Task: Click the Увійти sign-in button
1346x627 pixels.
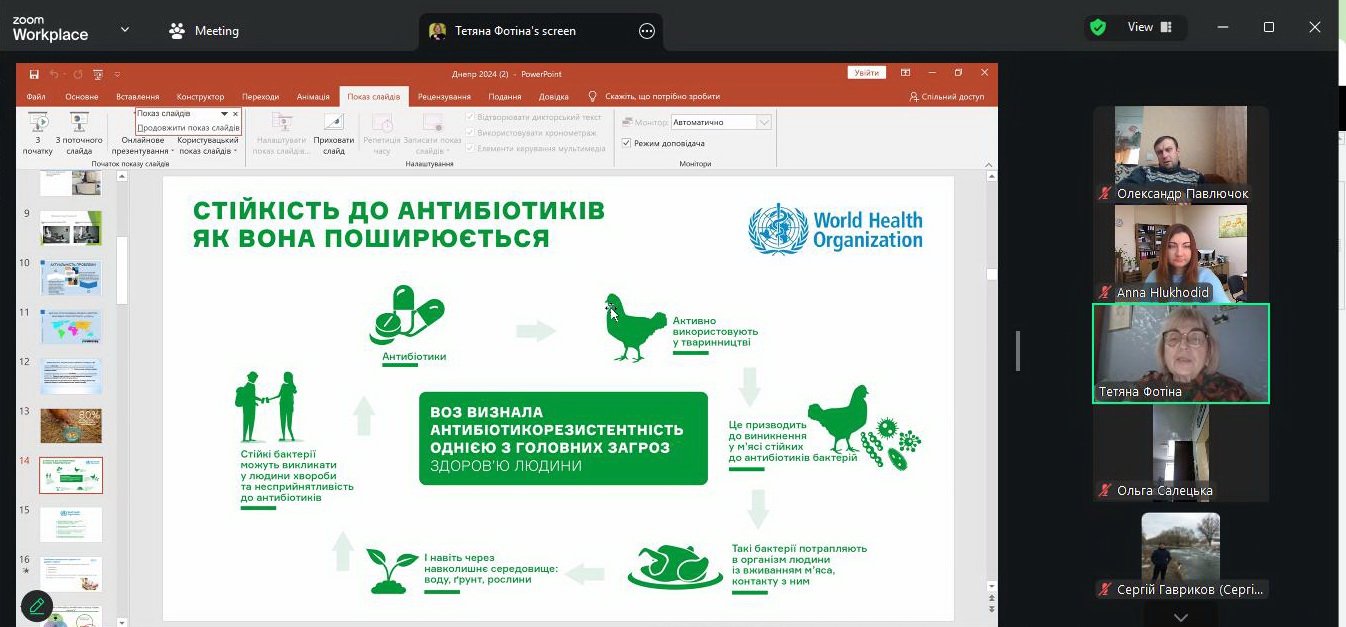Action: pyautogui.click(x=866, y=73)
